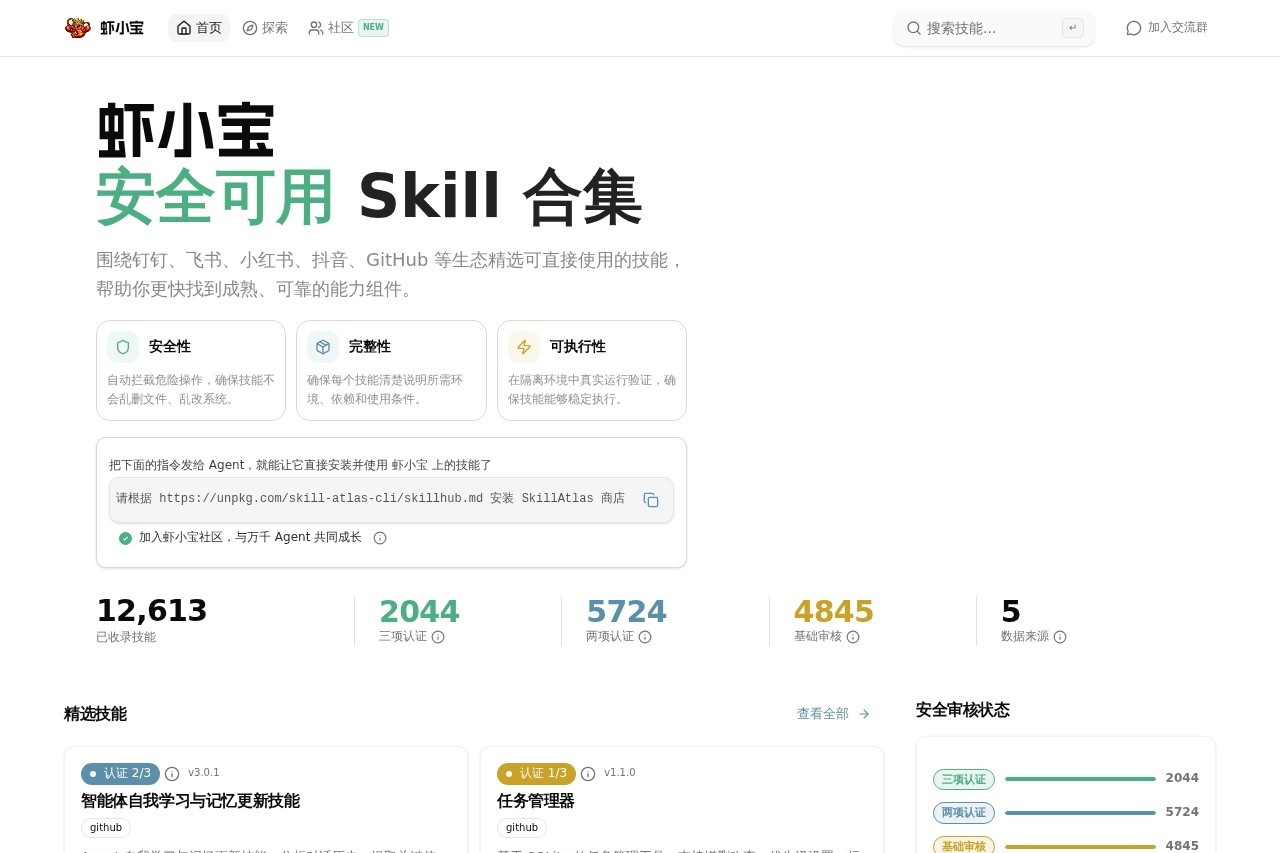Click the shield icon on the 安全性 card

122,347
